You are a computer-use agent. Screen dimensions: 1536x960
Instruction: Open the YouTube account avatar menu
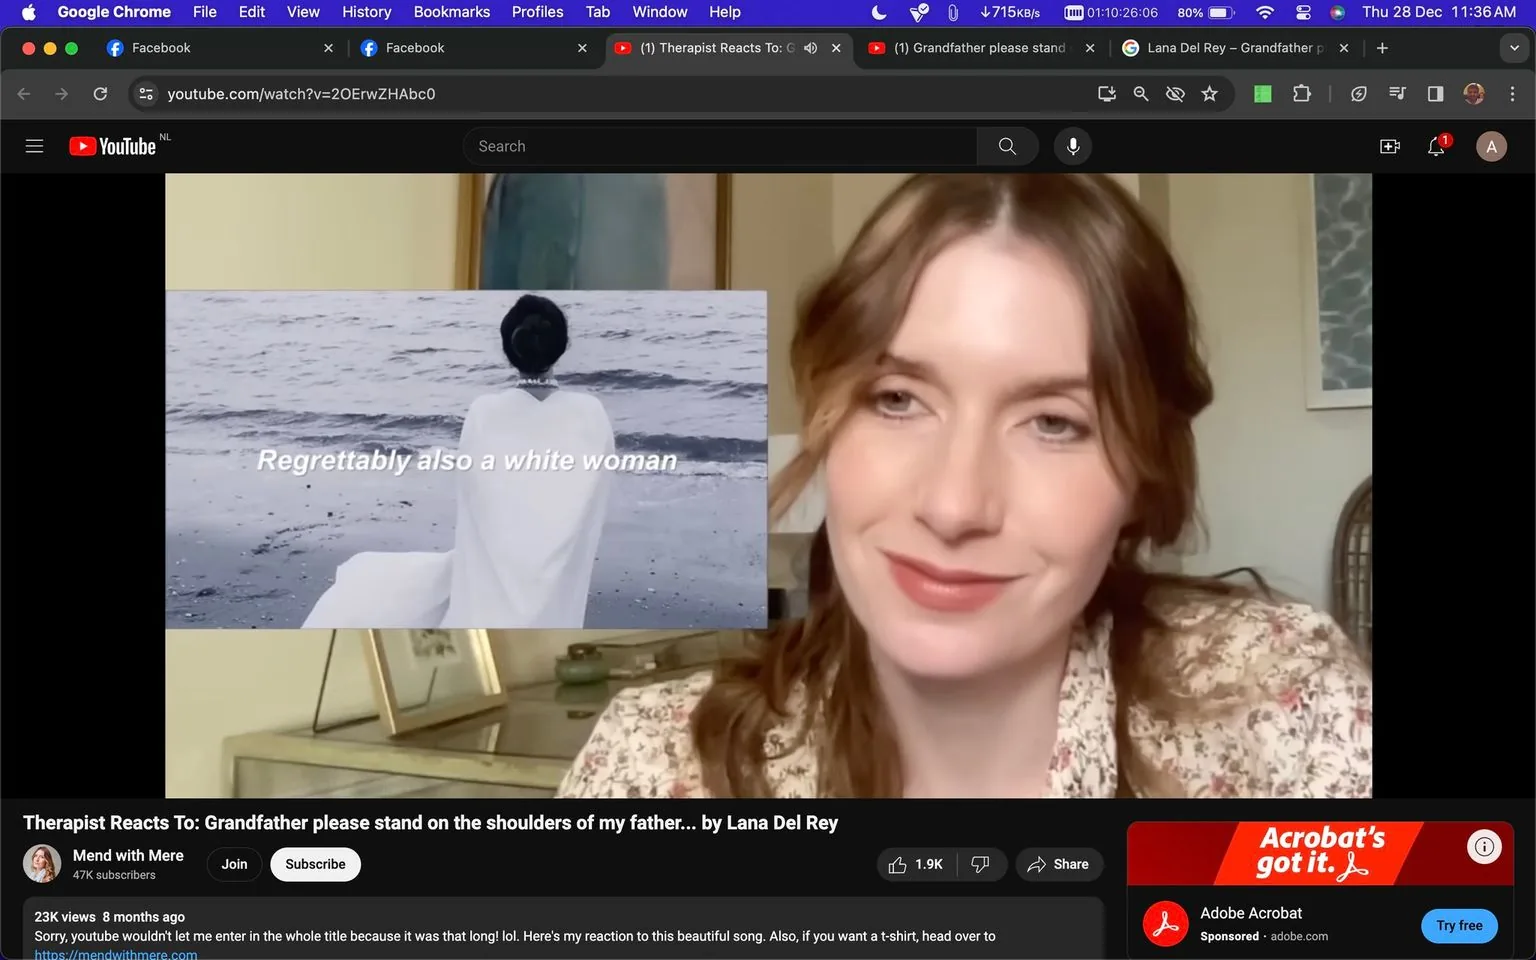pyautogui.click(x=1490, y=145)
